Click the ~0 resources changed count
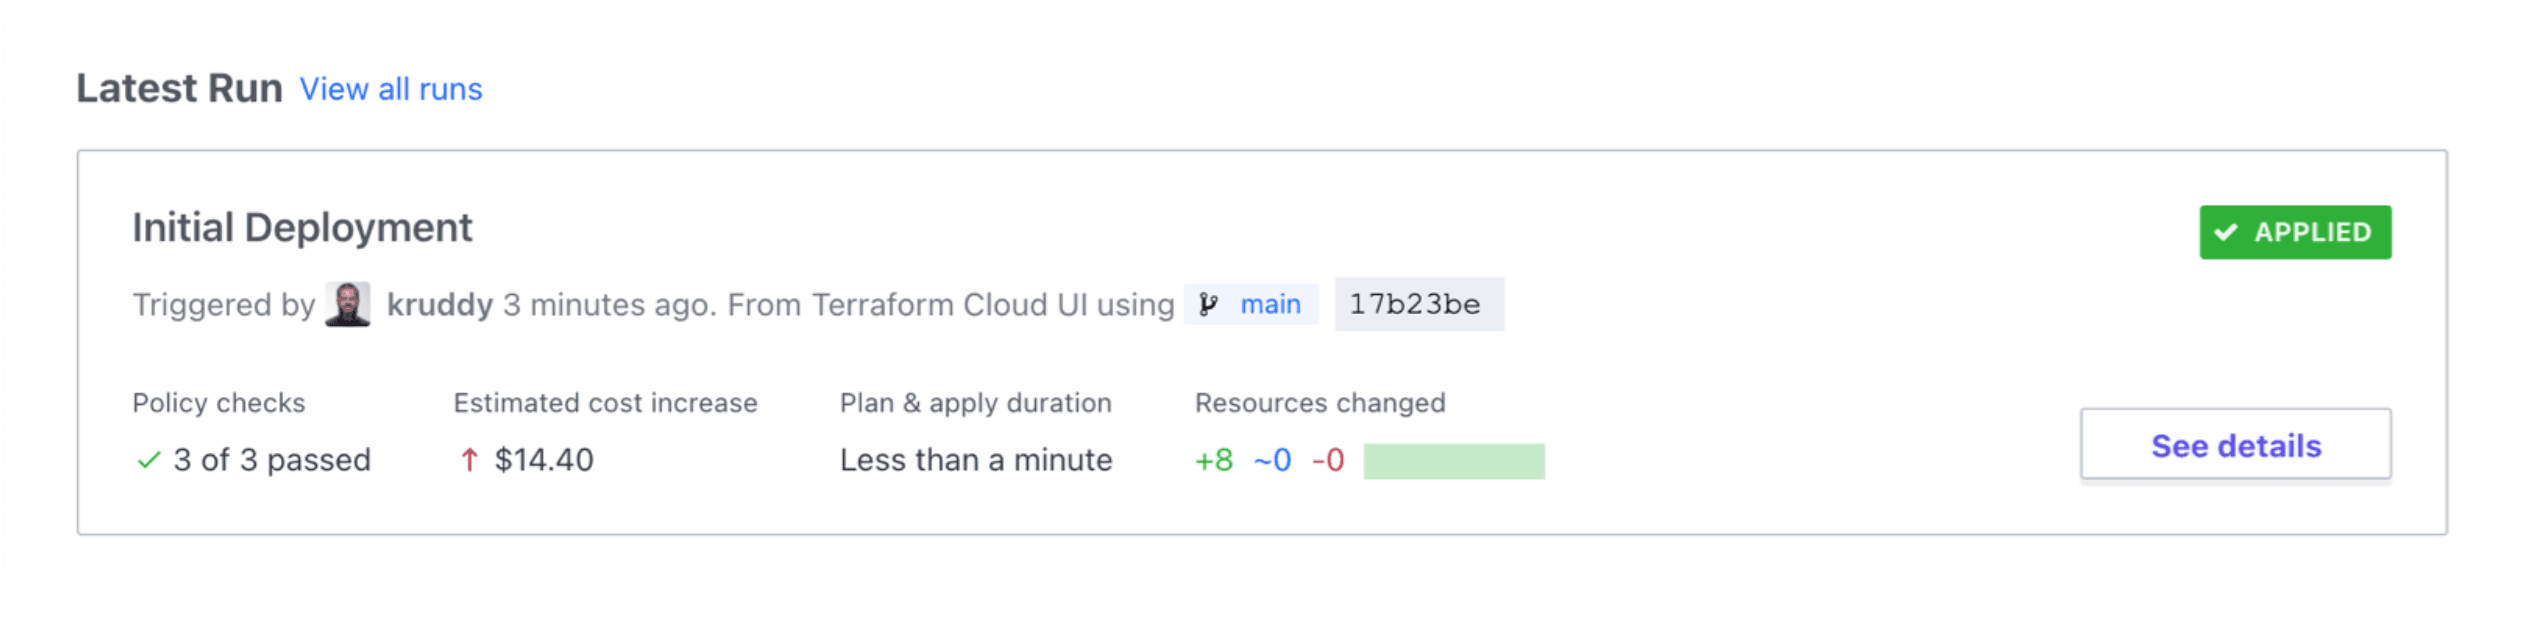The width and height of the screenshot is (2528, 642). pyautogui.click(x=1272, y=460)
